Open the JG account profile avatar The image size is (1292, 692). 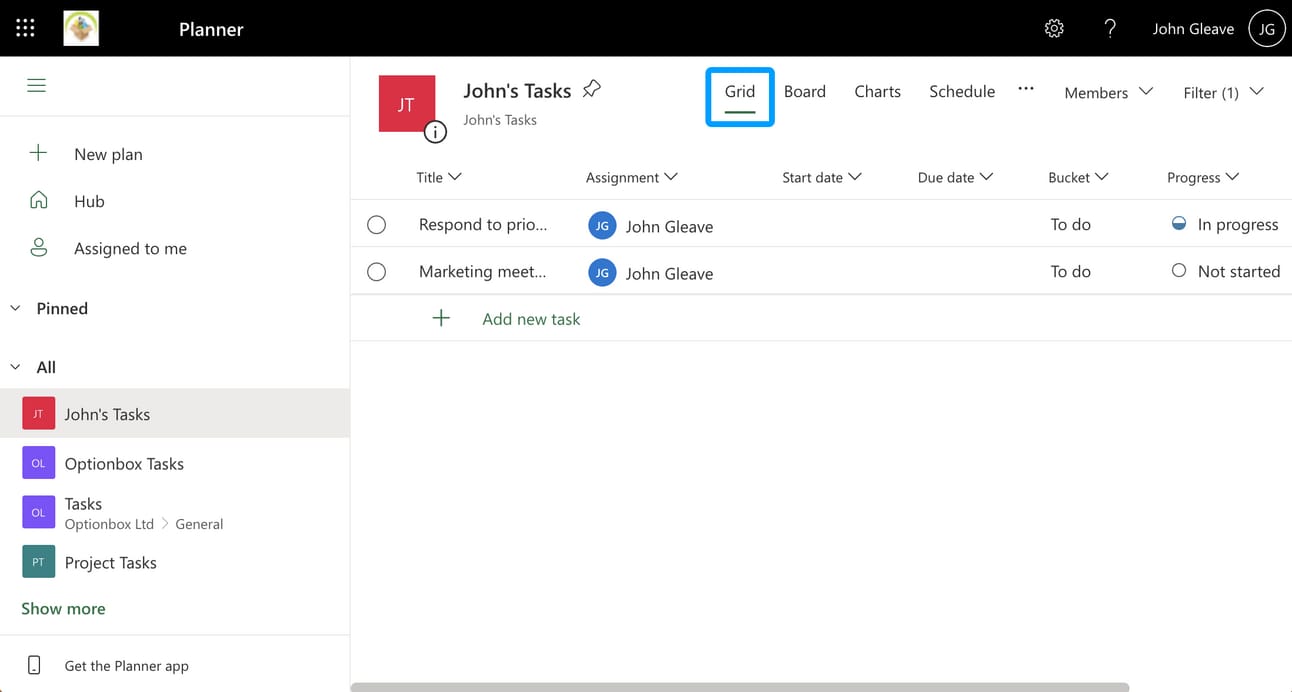pos(1267,29)
